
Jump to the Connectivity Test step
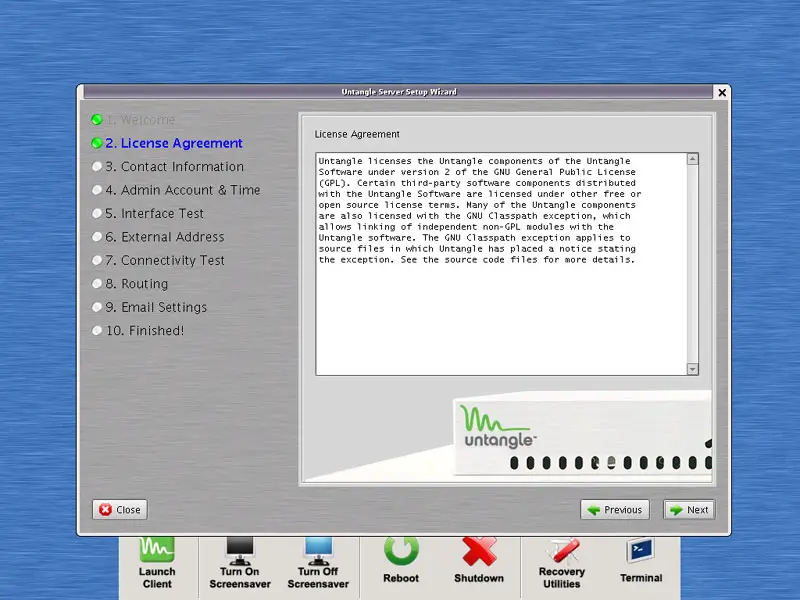pyautogui.click(x=165, y=260)
